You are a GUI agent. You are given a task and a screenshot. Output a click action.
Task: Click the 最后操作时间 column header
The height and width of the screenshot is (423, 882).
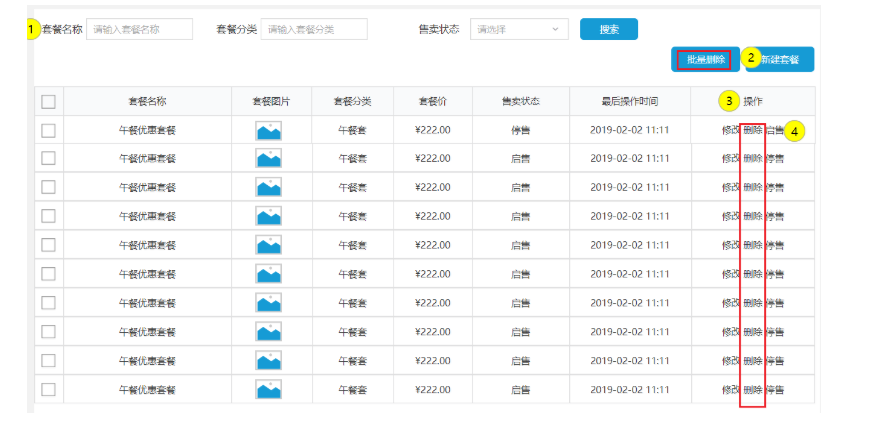pyautogui.click(x=630, y=102)
